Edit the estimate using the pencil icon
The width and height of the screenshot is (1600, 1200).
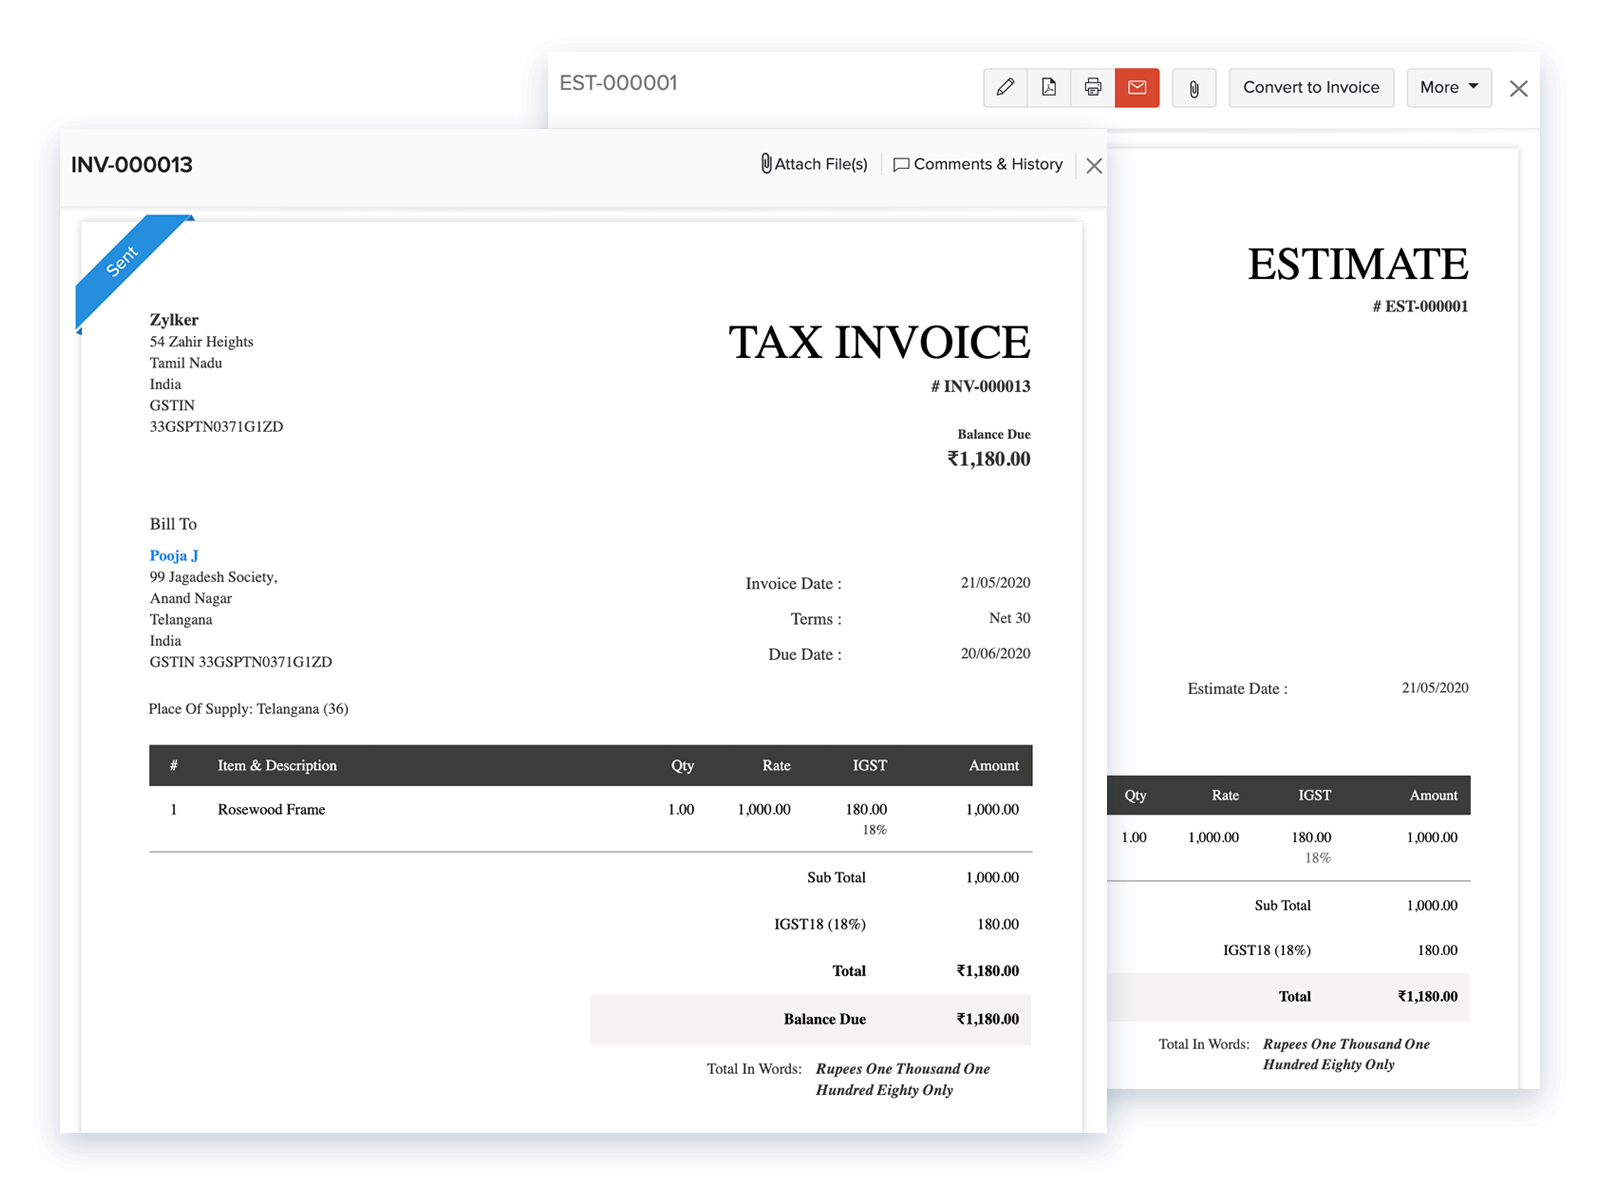click(1005, 88)
